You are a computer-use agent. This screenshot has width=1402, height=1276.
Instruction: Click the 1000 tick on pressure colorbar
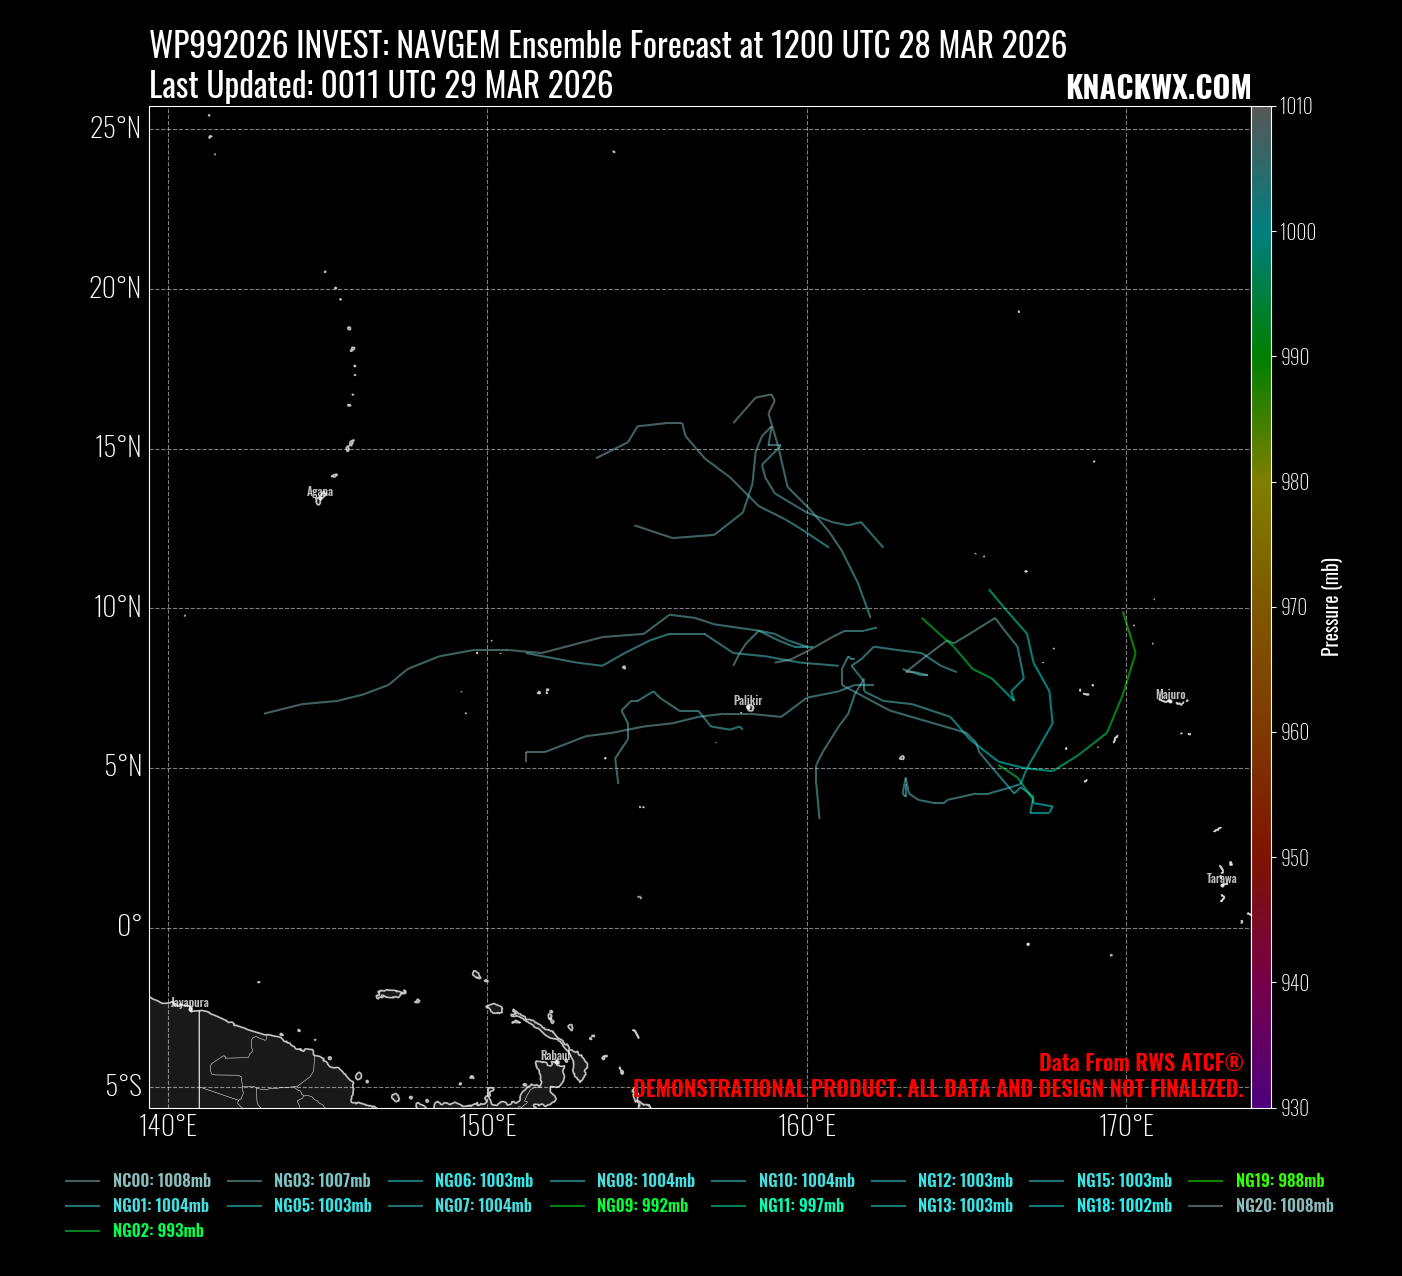[x=1298, y=232]
